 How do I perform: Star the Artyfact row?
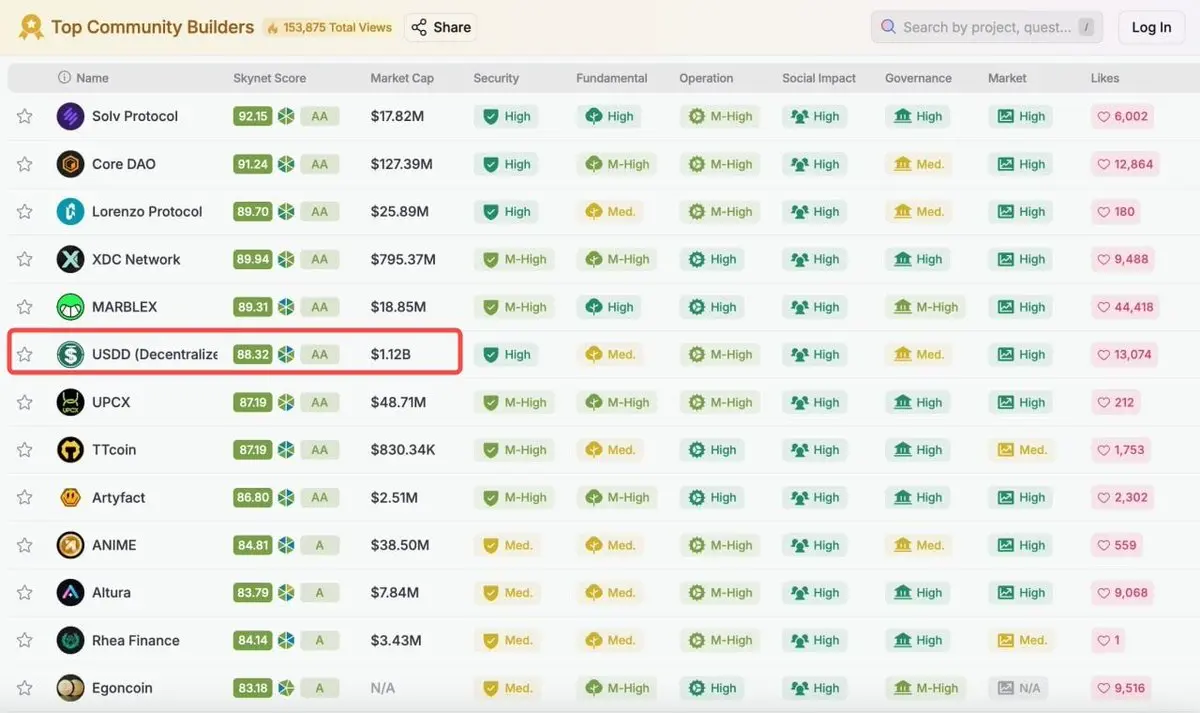click(x=25, y=497)
